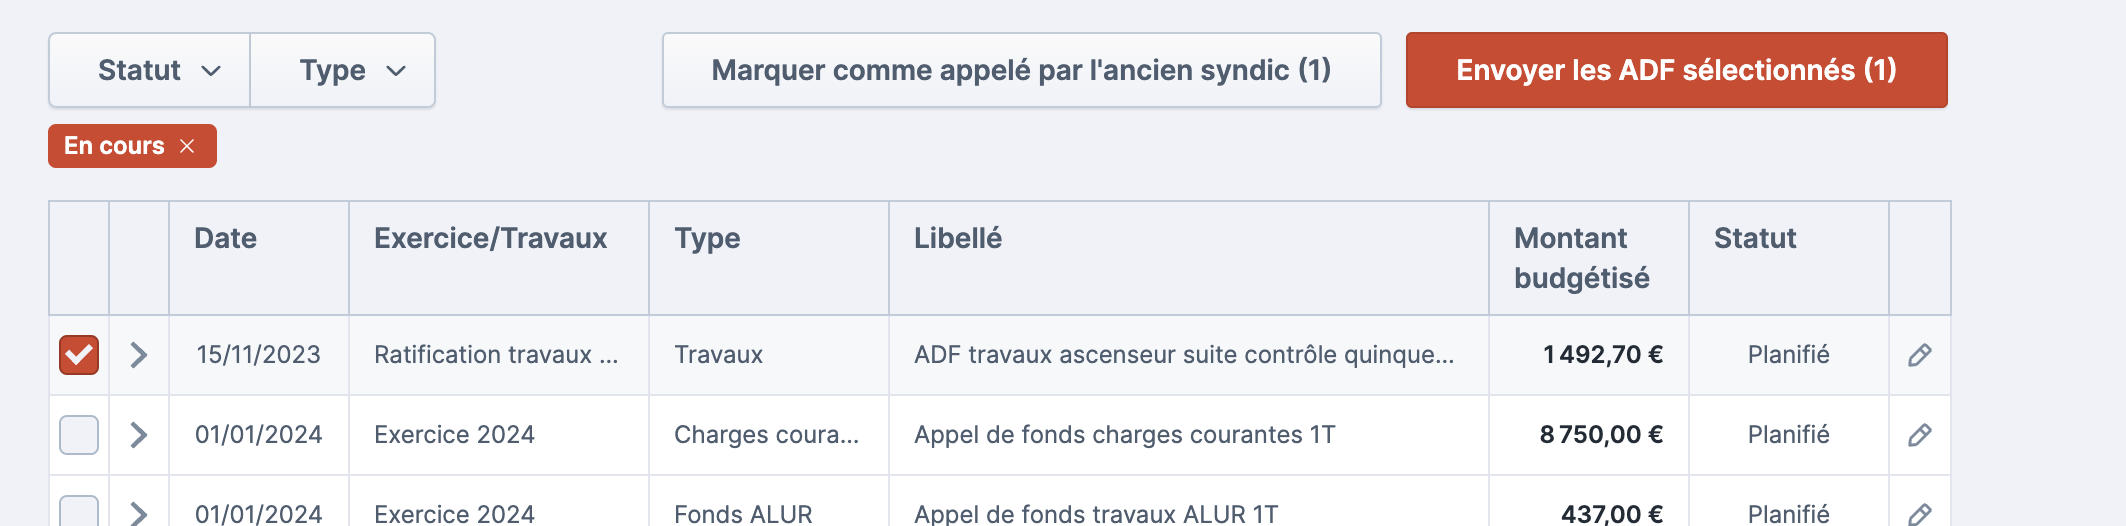Screen dimensions: 2126x526
Task: Tick the checkbox for charges courantes 1T row
Action: [79, 435]
